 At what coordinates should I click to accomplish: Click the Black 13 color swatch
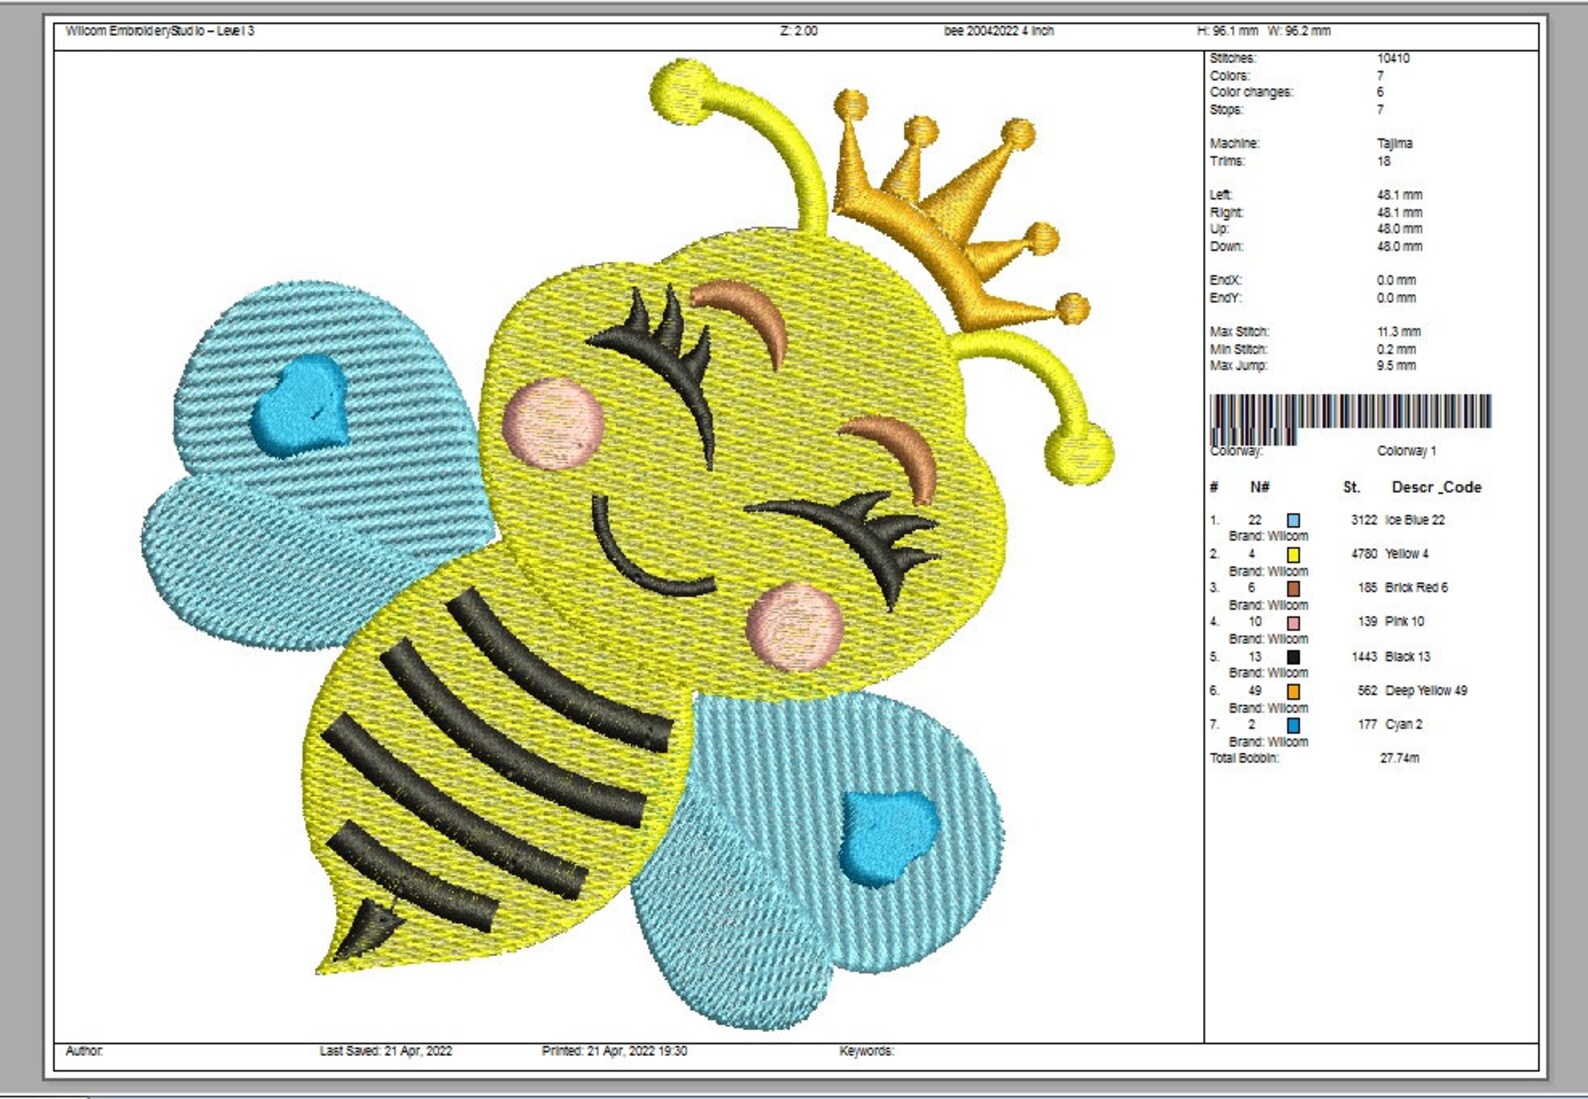pyautogui.click(x=1293, y=657)
